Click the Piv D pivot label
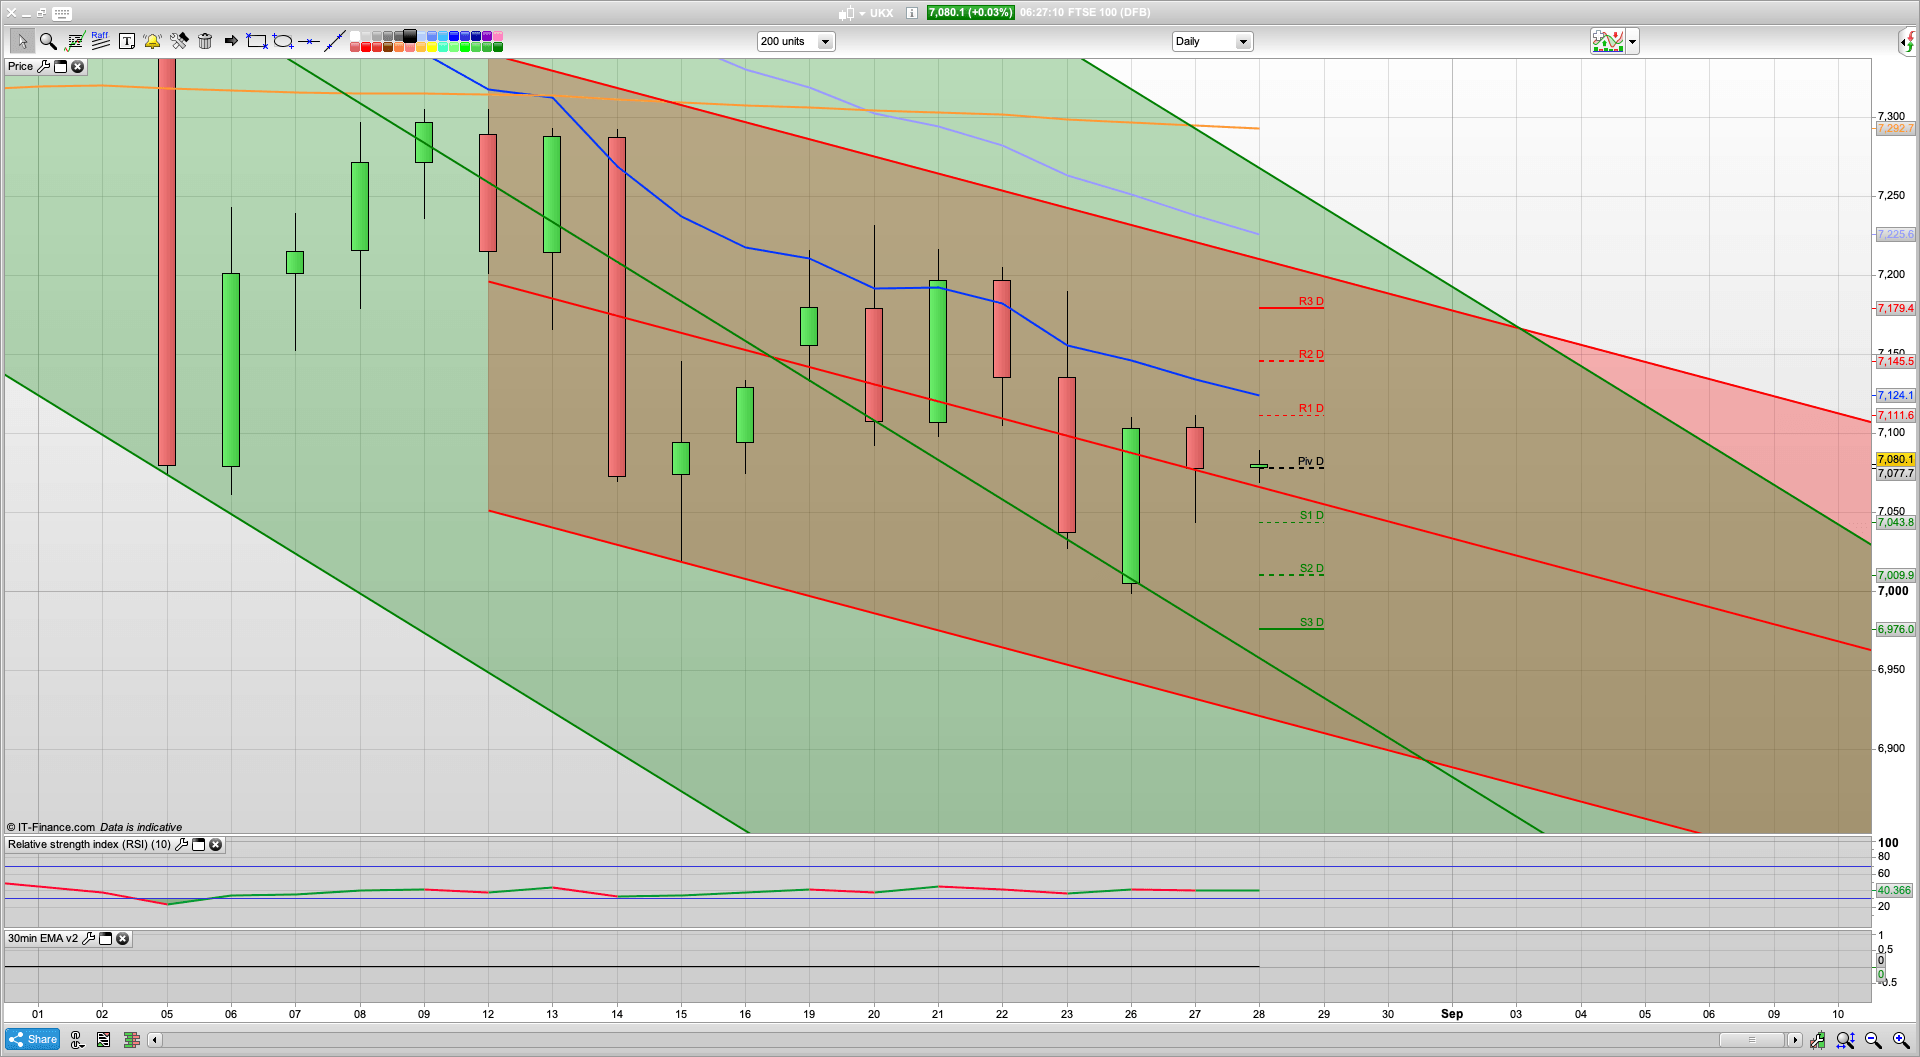Screen dimensions: 1920x1057 tap(1311, 461)
